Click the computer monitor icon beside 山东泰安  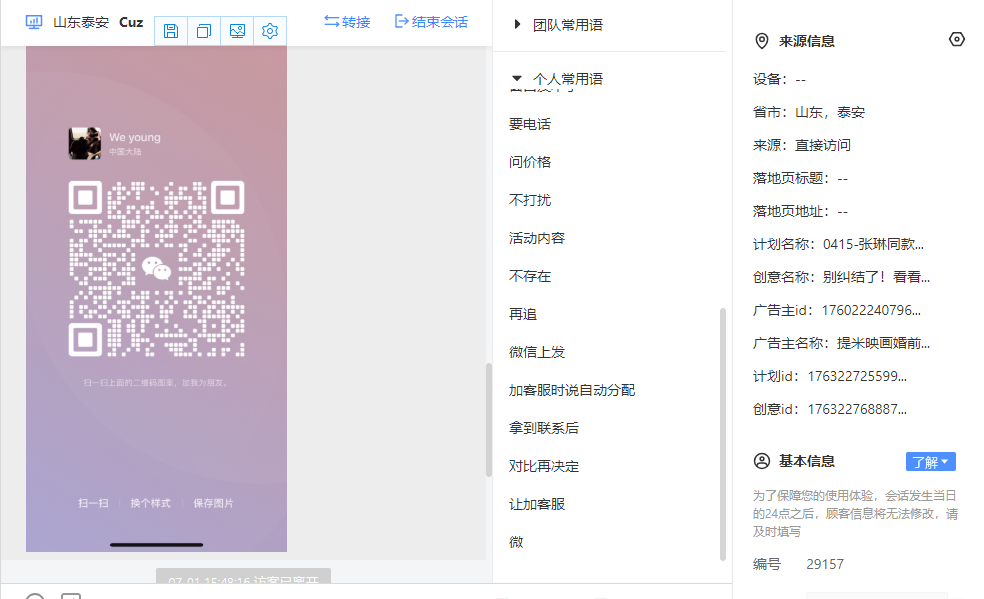(x=34, y=23)
